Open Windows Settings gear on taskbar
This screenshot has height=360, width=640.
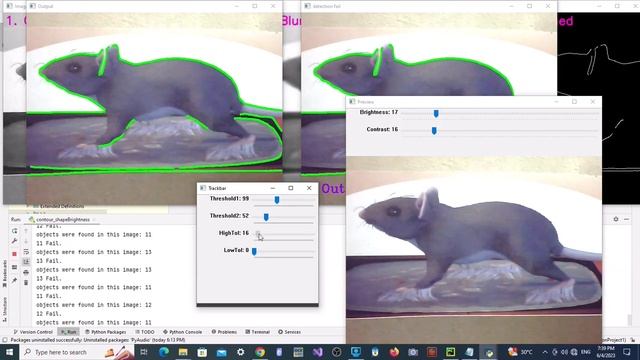click(240, 352)
